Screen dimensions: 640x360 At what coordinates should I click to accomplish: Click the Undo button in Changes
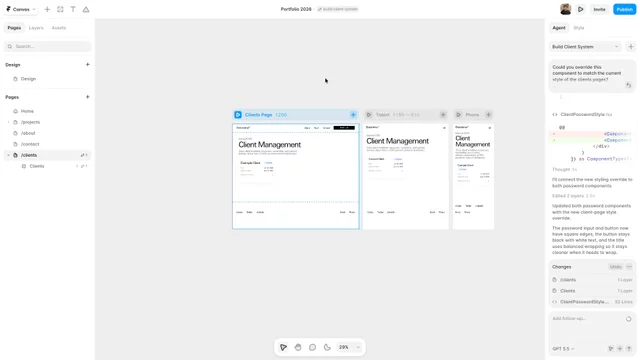[616, 267]
